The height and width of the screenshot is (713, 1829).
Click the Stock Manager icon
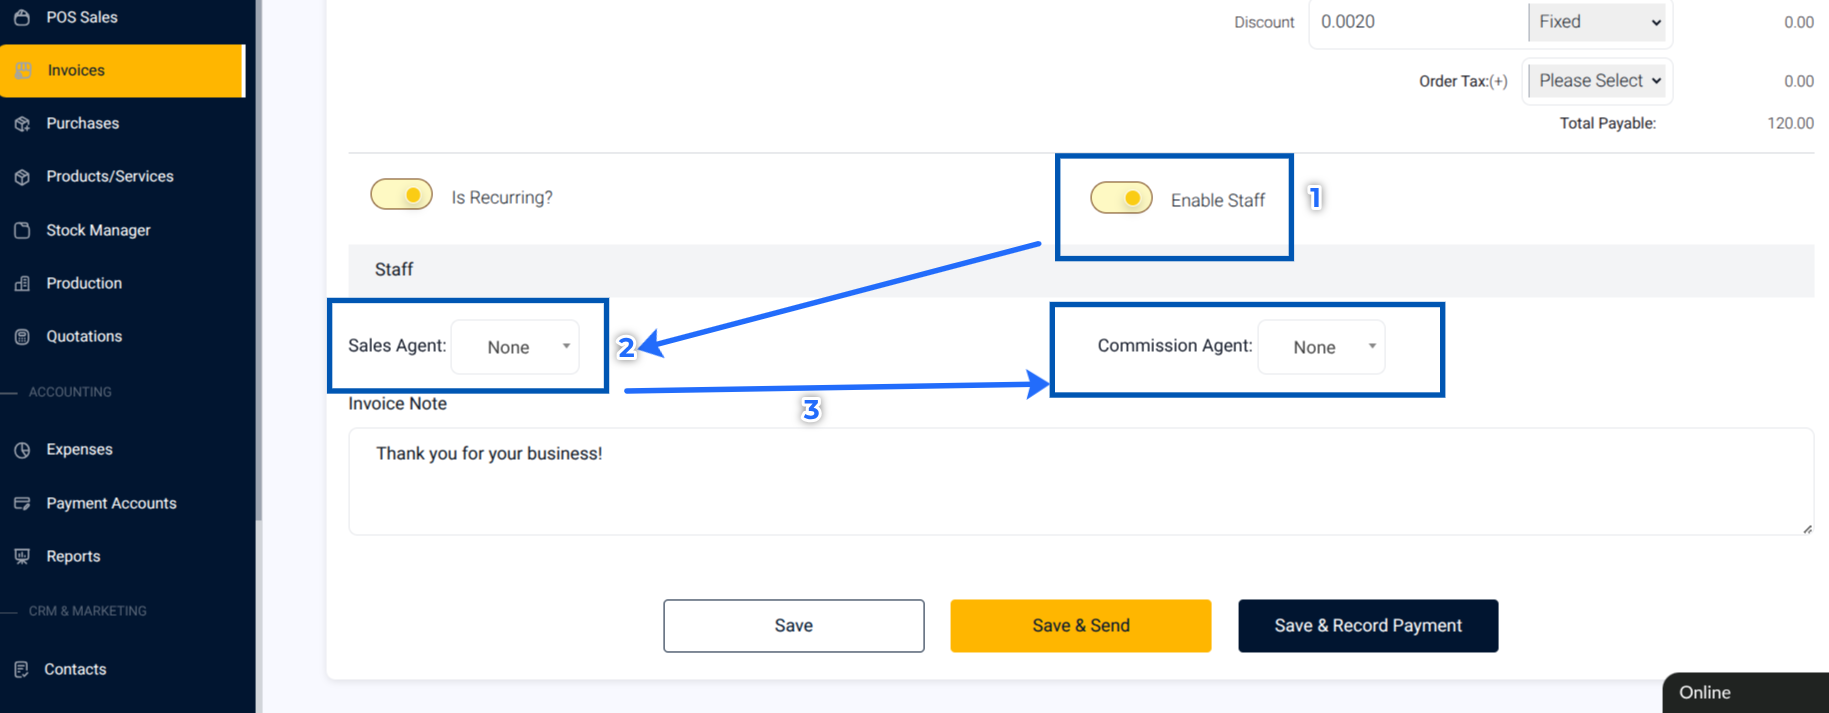pyautogui.click(x=22, y=230)
